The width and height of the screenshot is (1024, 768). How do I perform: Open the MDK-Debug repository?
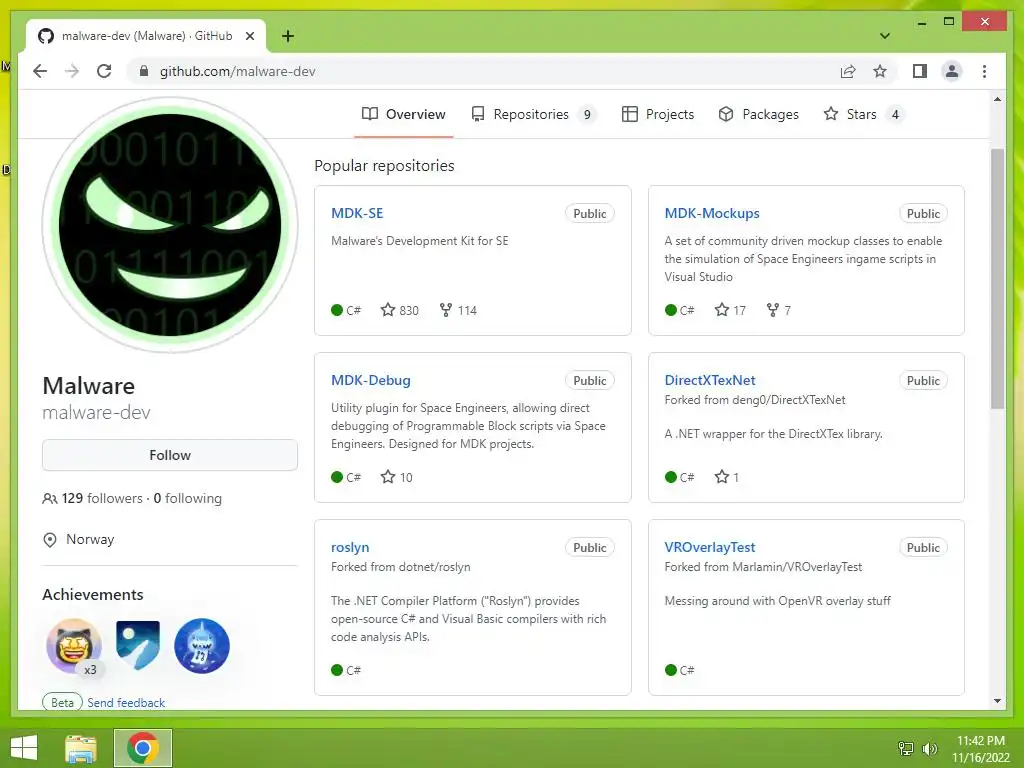(x=371, y=380)
